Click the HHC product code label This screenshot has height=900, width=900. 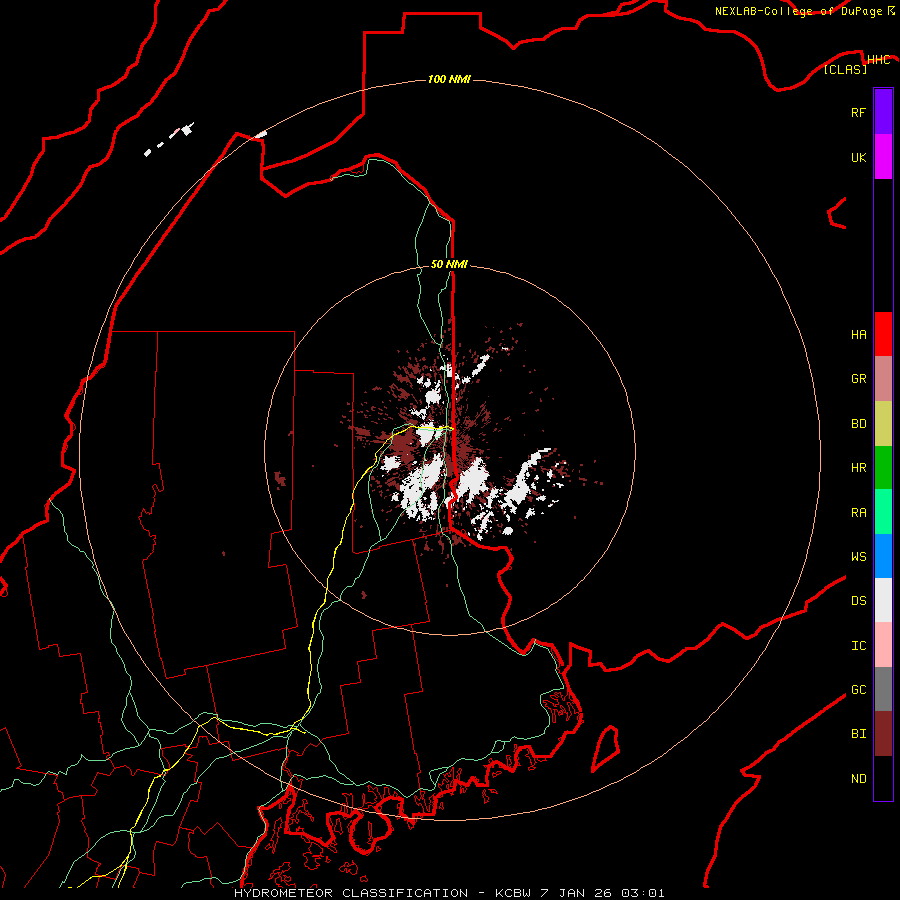878,60
